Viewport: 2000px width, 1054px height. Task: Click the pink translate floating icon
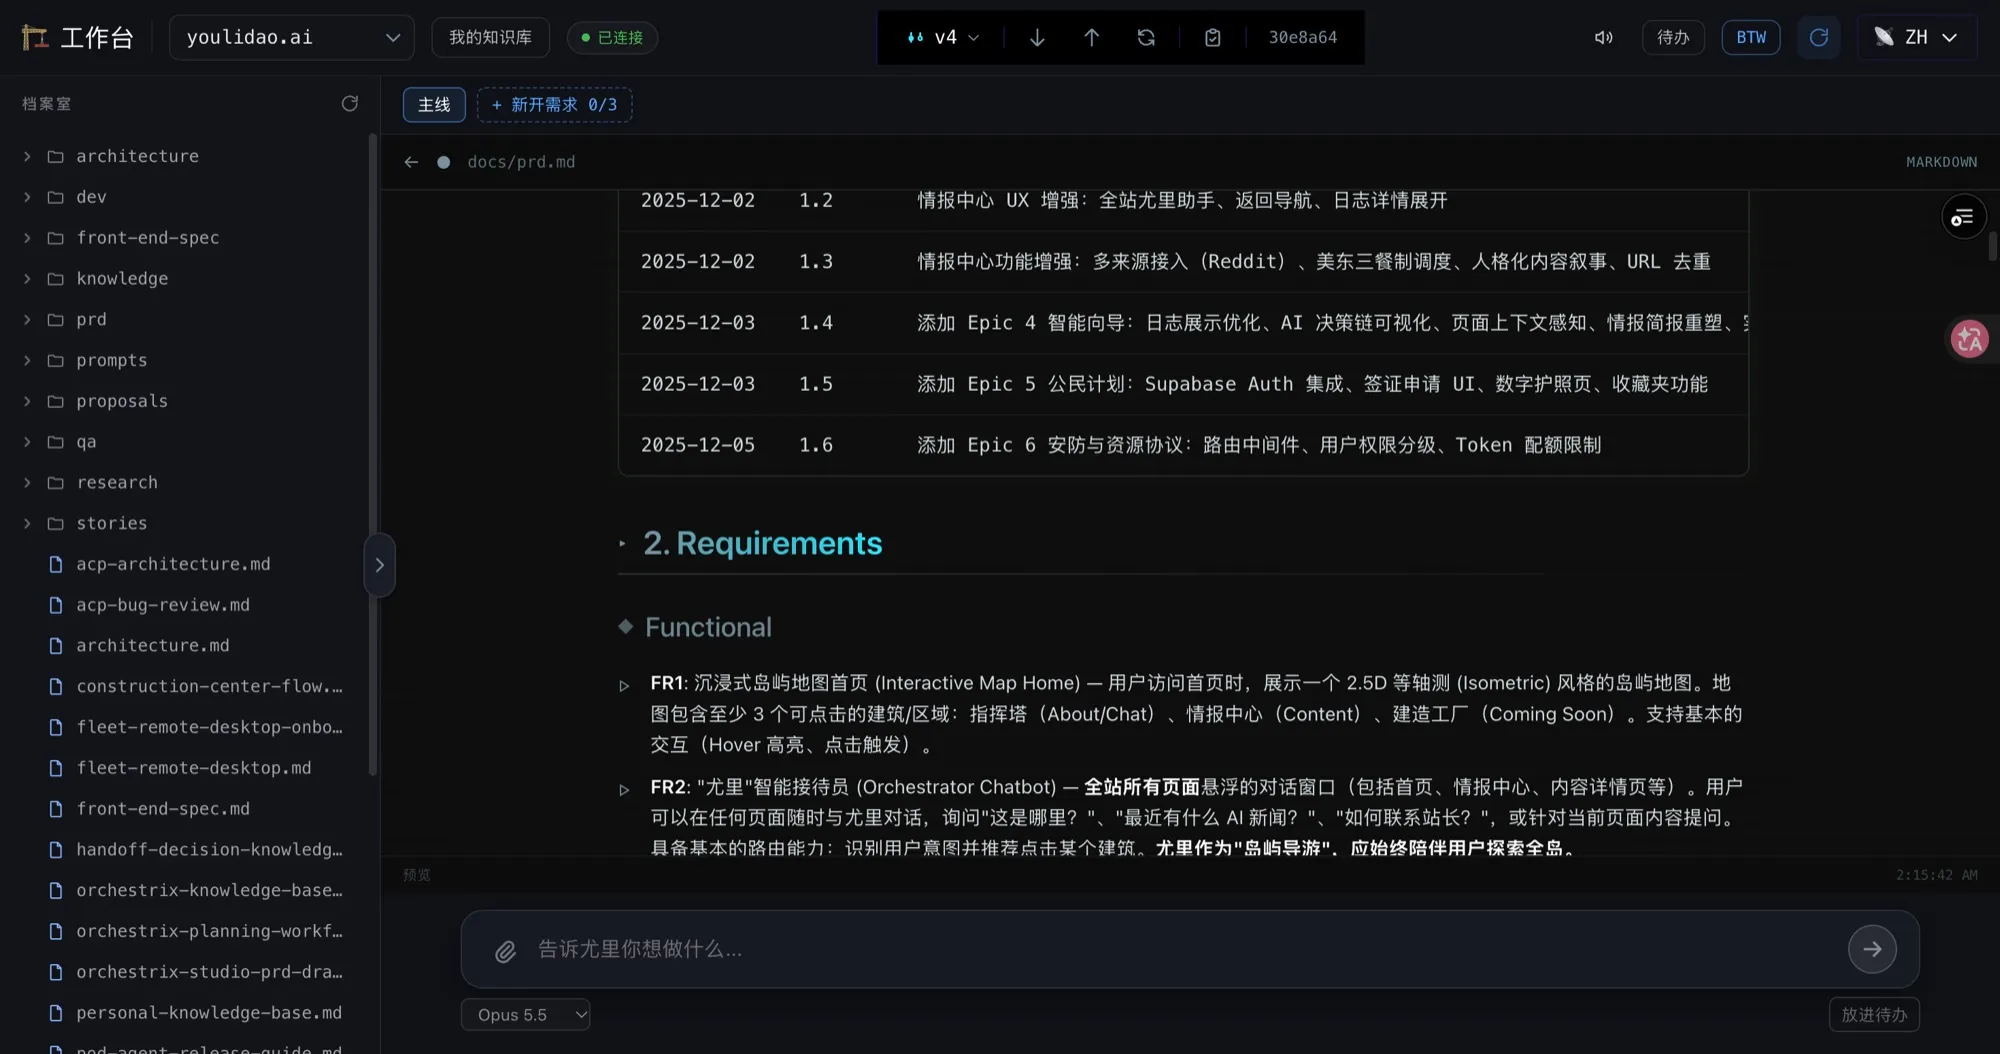pyautogui.click(x=1969, y=339)
